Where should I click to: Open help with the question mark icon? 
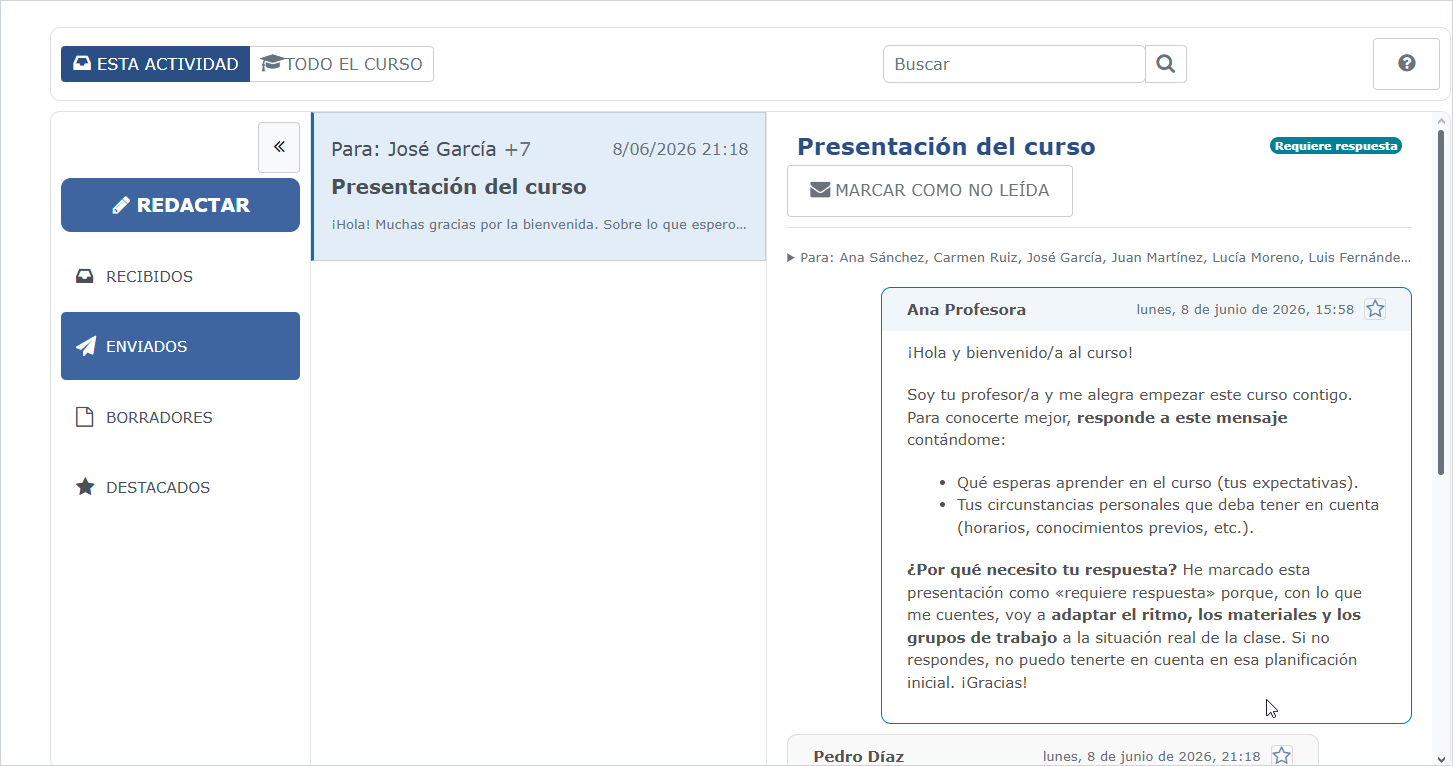tap(1406, 64)
